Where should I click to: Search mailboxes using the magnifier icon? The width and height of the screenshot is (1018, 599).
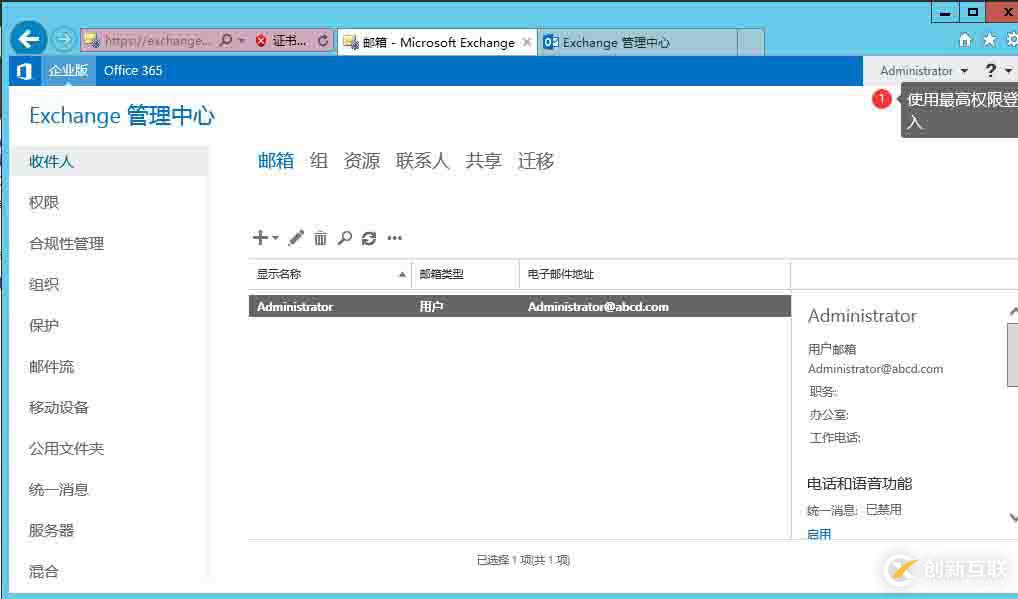click(345, 238)
